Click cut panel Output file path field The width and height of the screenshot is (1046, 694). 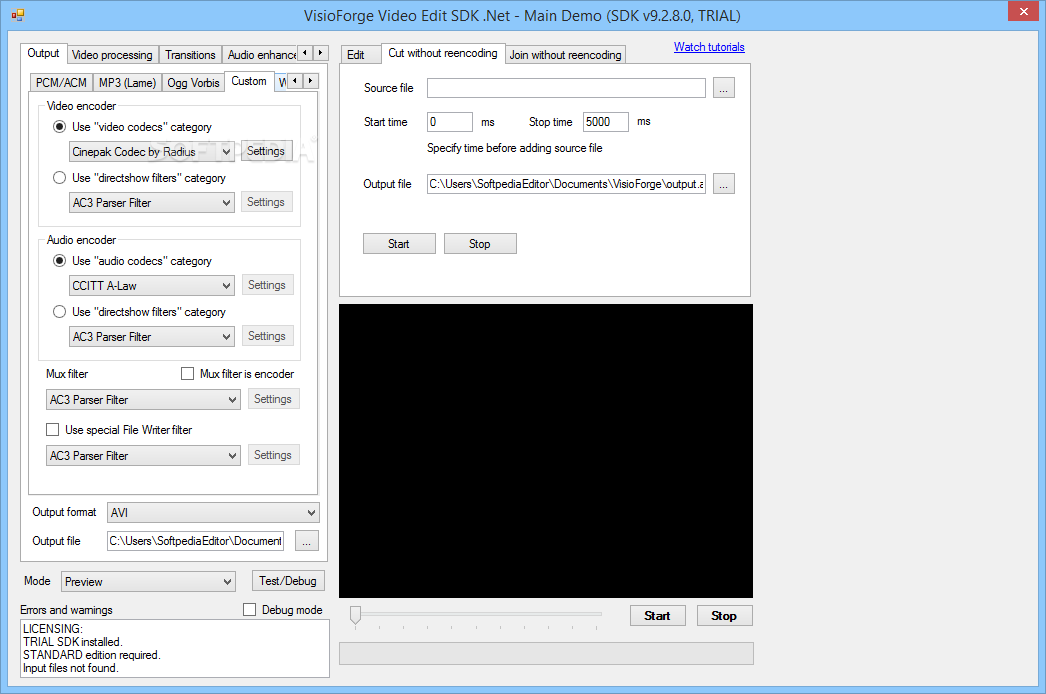(x=566, y=184)
